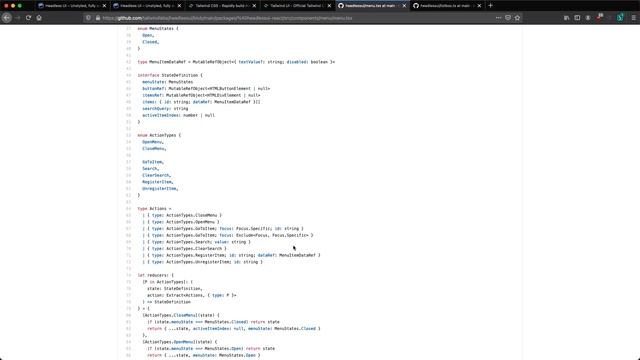Image resolution: width=640 pixels, height=360 pixels.
Task: Click the 'RegisterItem,' enum entry
Action: 158,182
